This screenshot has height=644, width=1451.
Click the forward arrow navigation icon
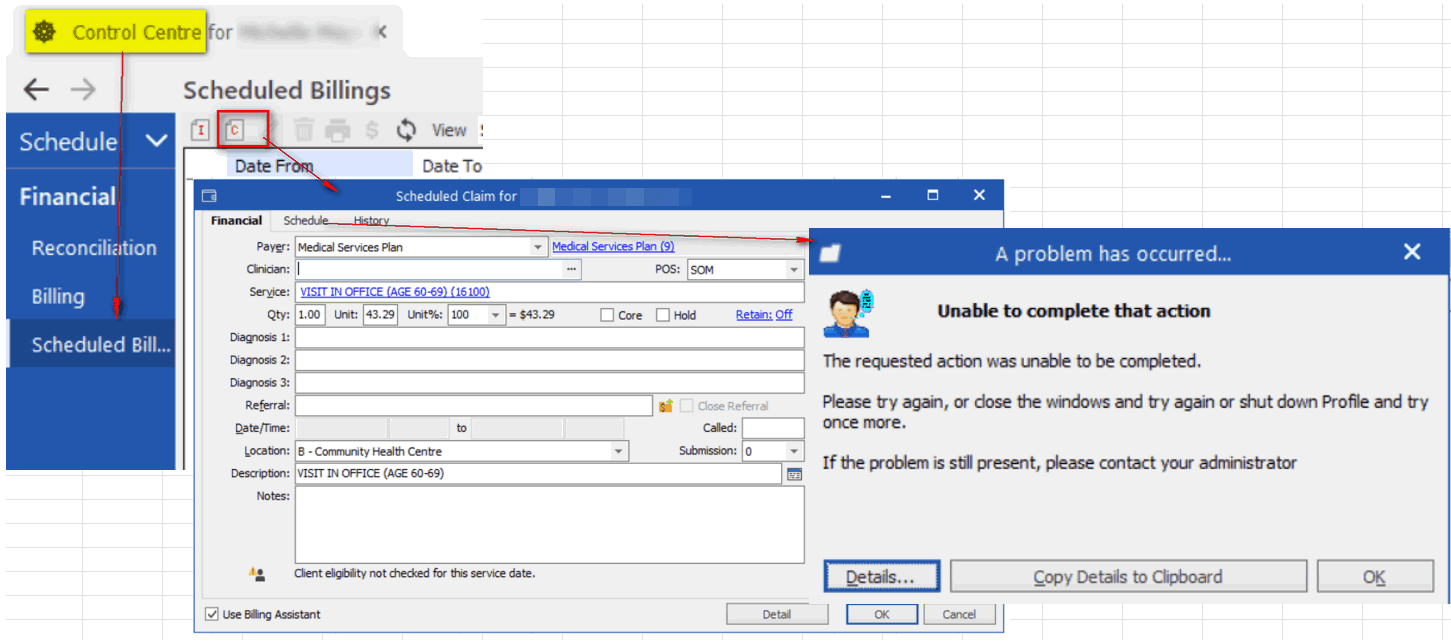[x=83, y=90]
